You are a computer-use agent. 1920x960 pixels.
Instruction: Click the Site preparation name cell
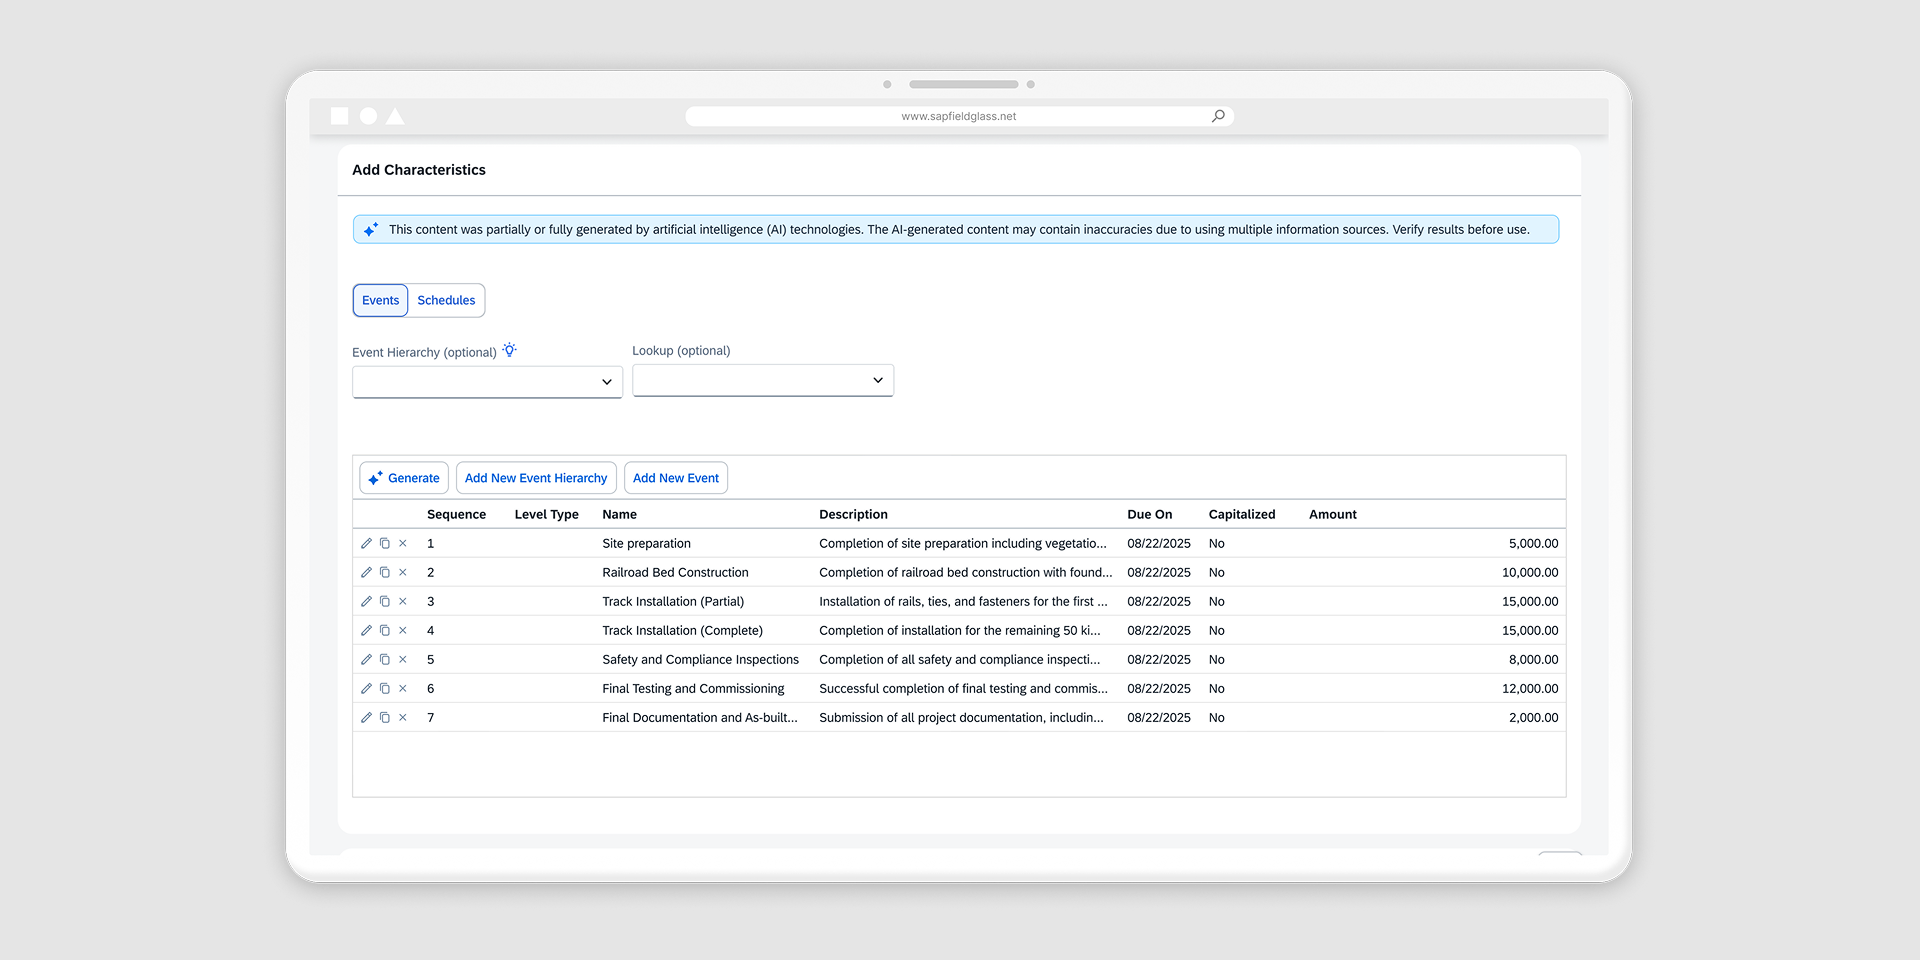(647, 544)
